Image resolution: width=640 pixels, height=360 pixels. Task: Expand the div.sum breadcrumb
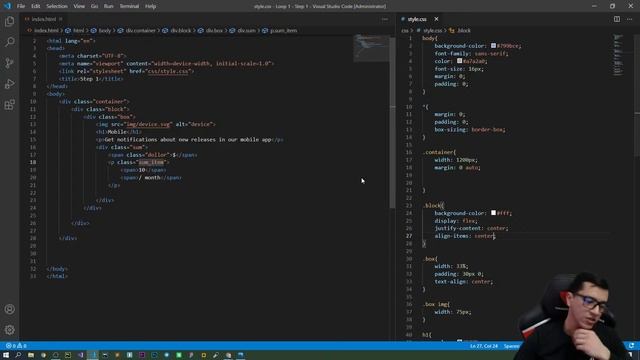pyautogui.click(x=246, y=30)
